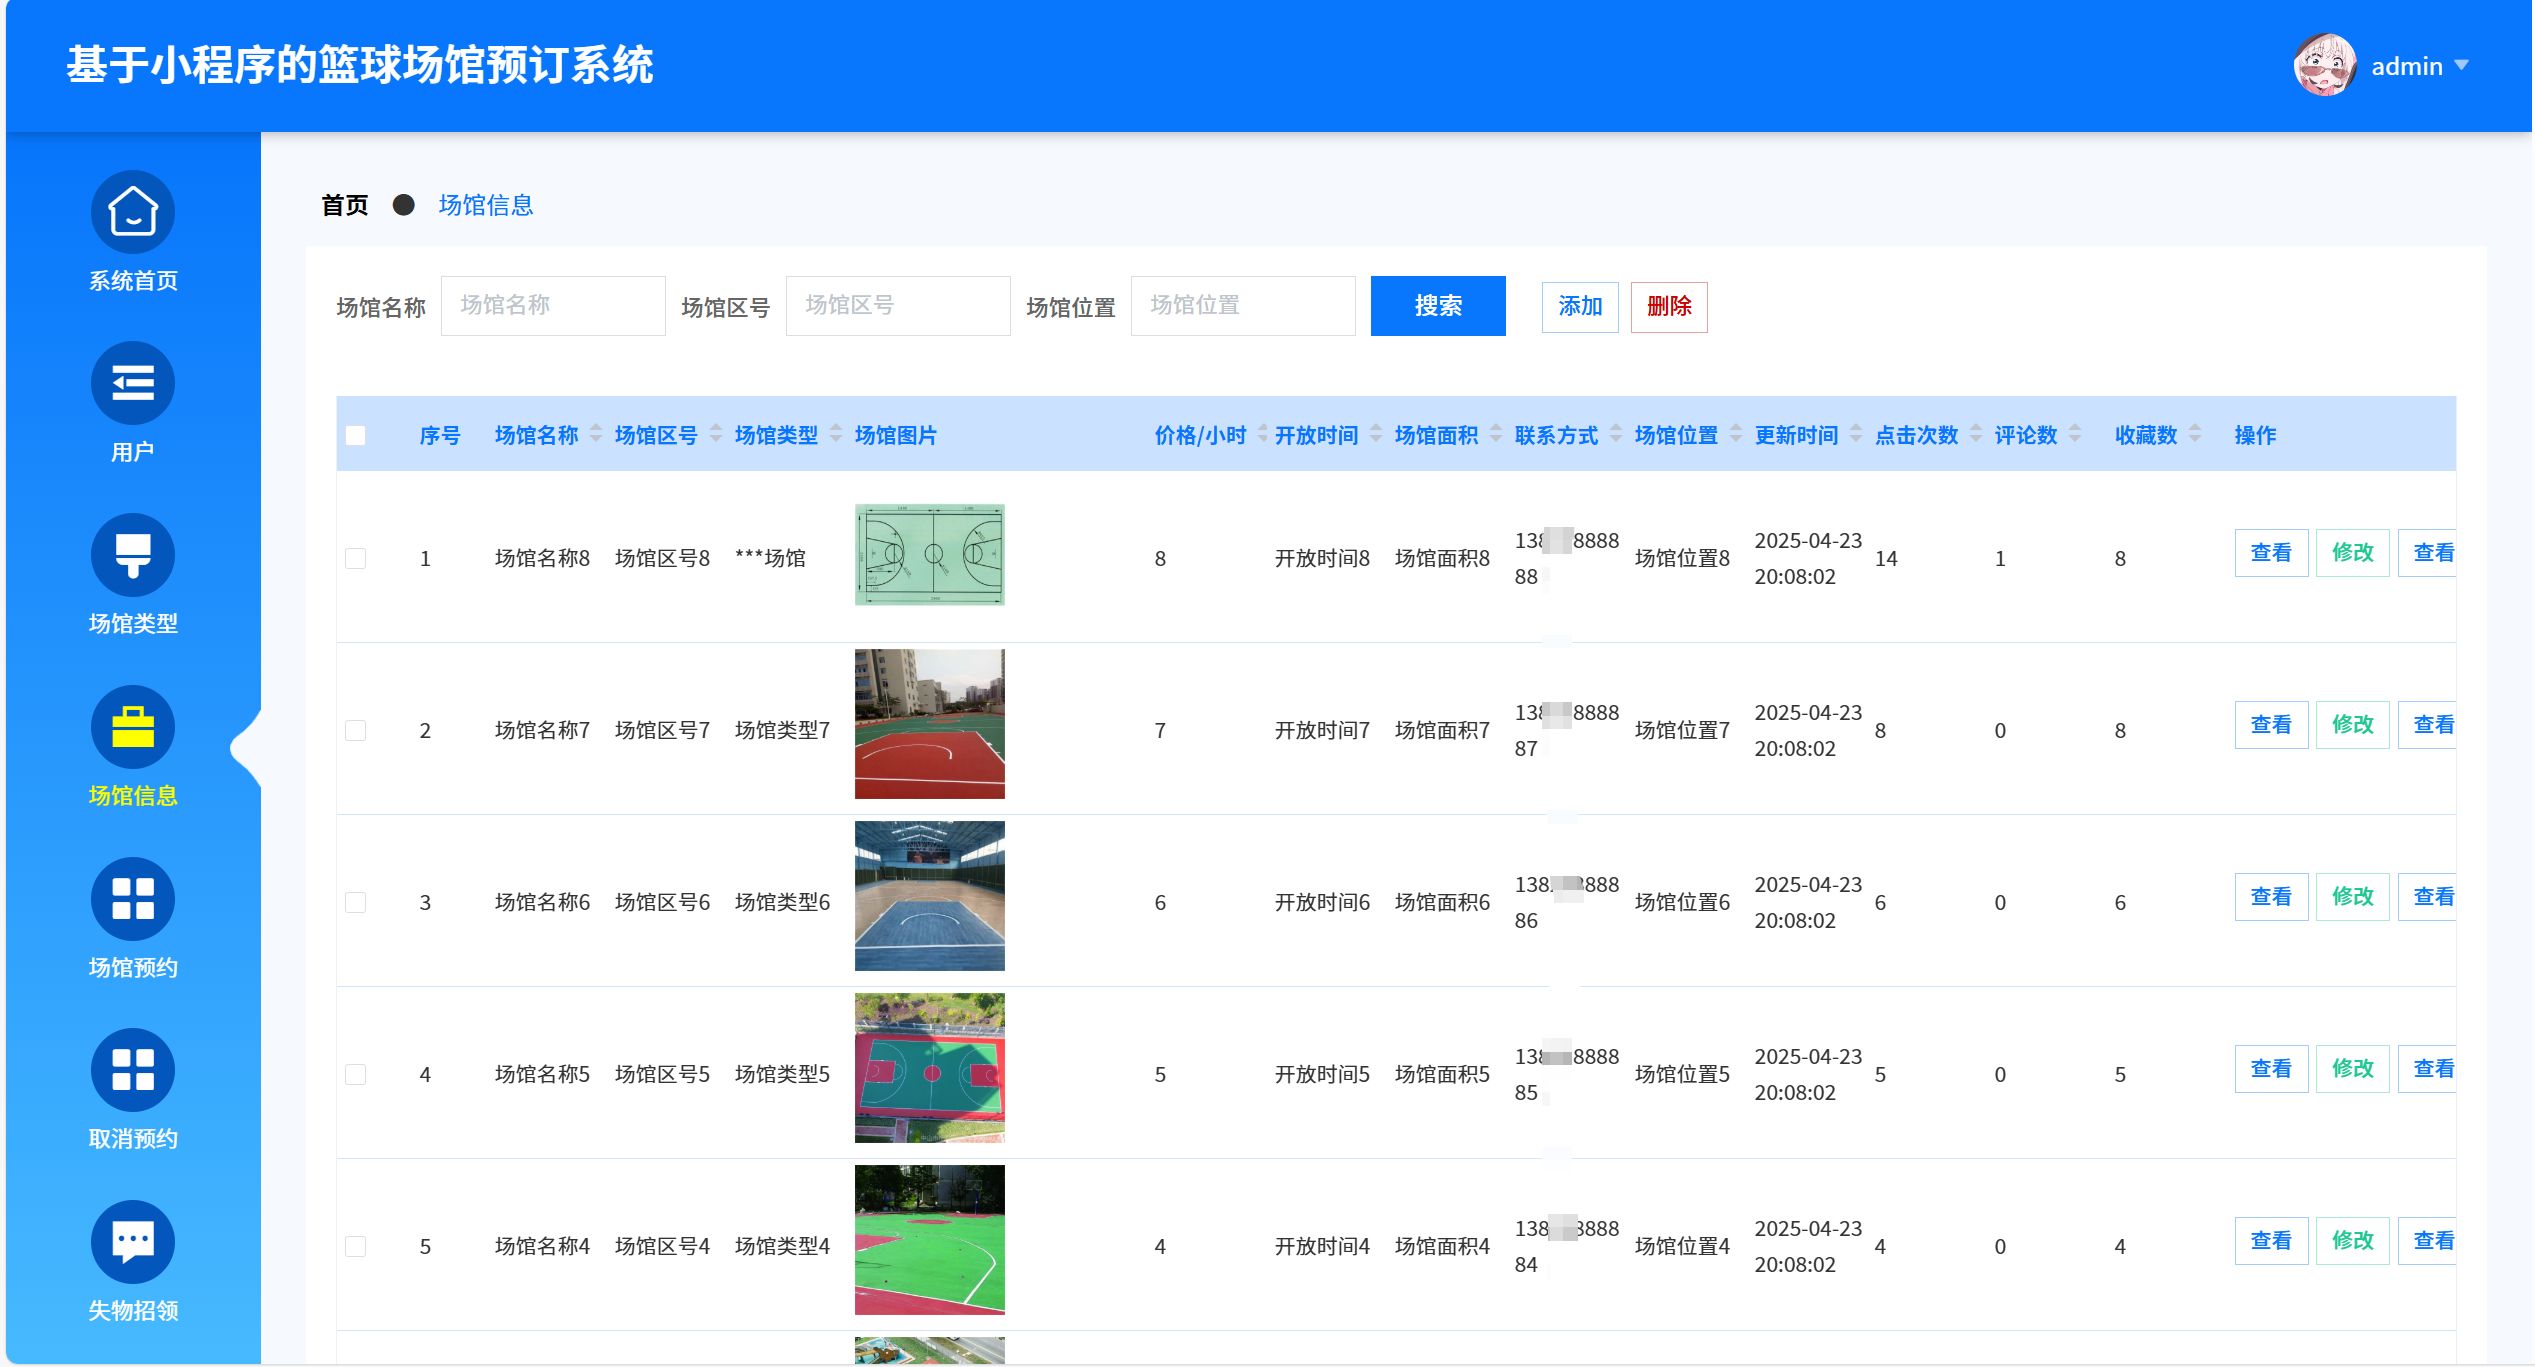2535x1367 pixels.
Task: Click the 序号 column header
Action: coord(440,435)
